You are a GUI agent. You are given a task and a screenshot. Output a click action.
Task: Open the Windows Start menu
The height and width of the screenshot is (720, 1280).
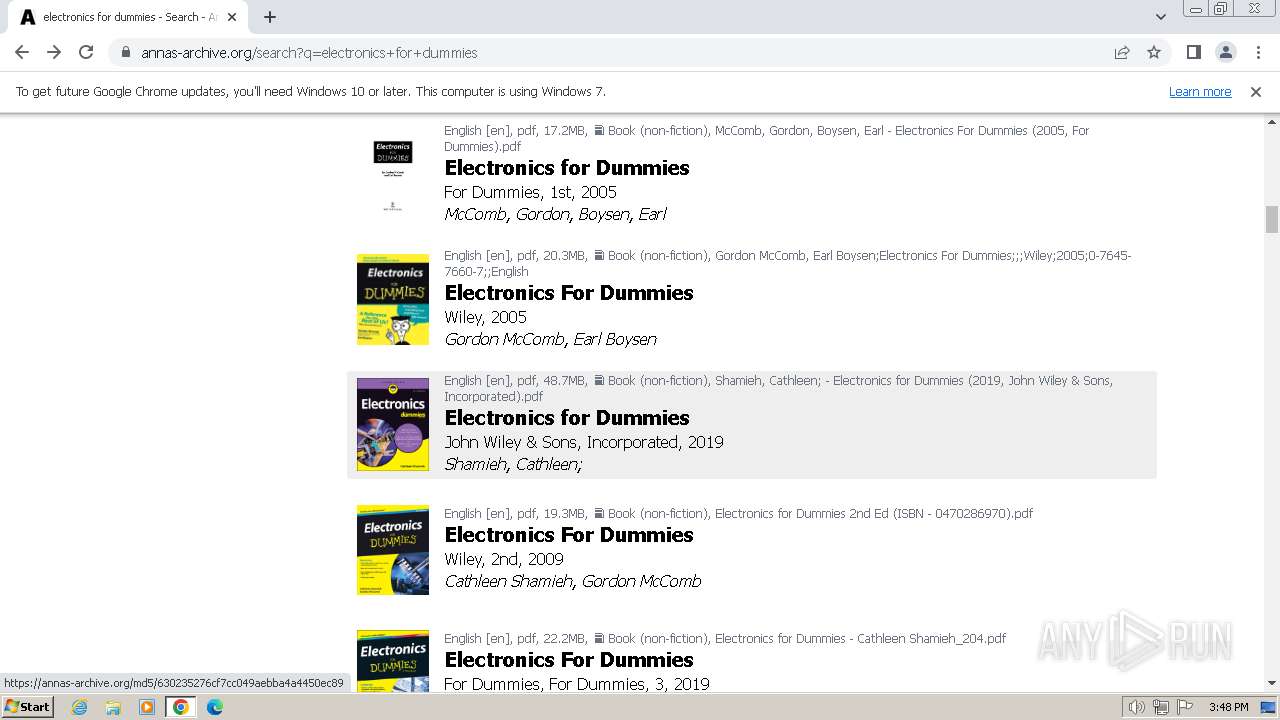coord(27,707)
